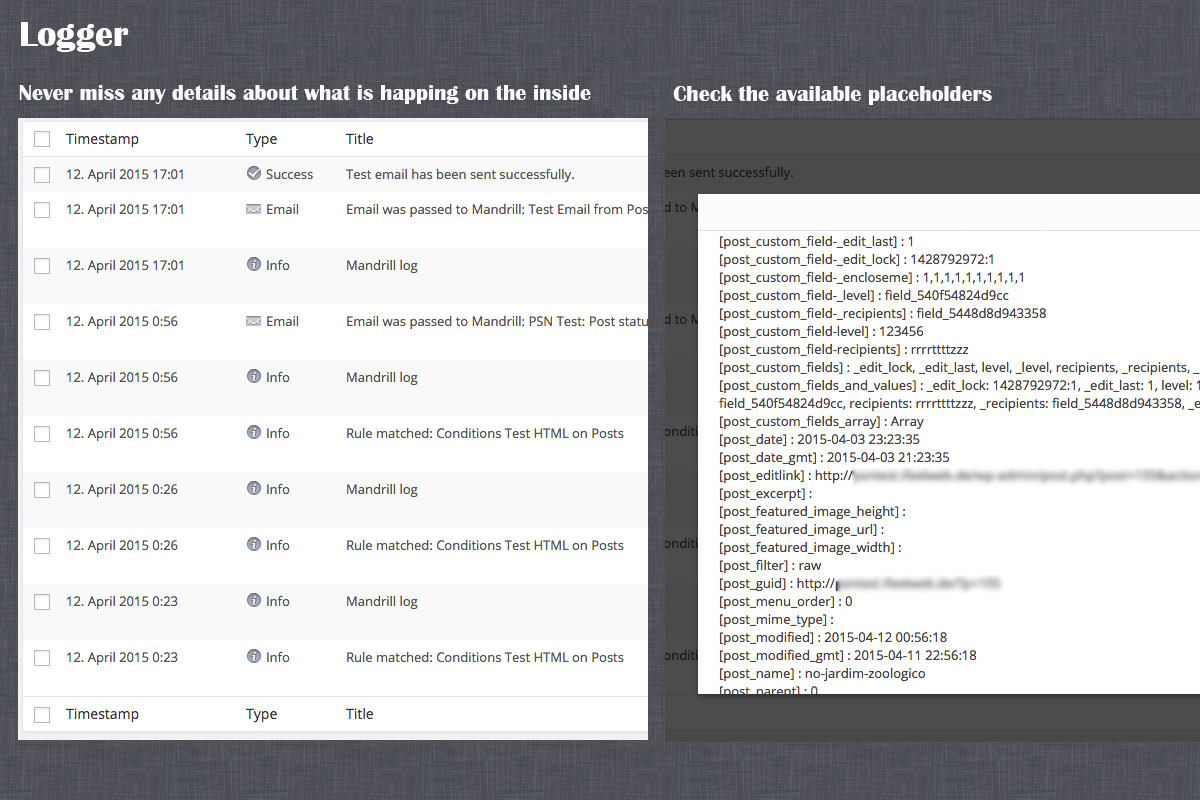Click the envelope Email icon at 0:56

[254, 322]
